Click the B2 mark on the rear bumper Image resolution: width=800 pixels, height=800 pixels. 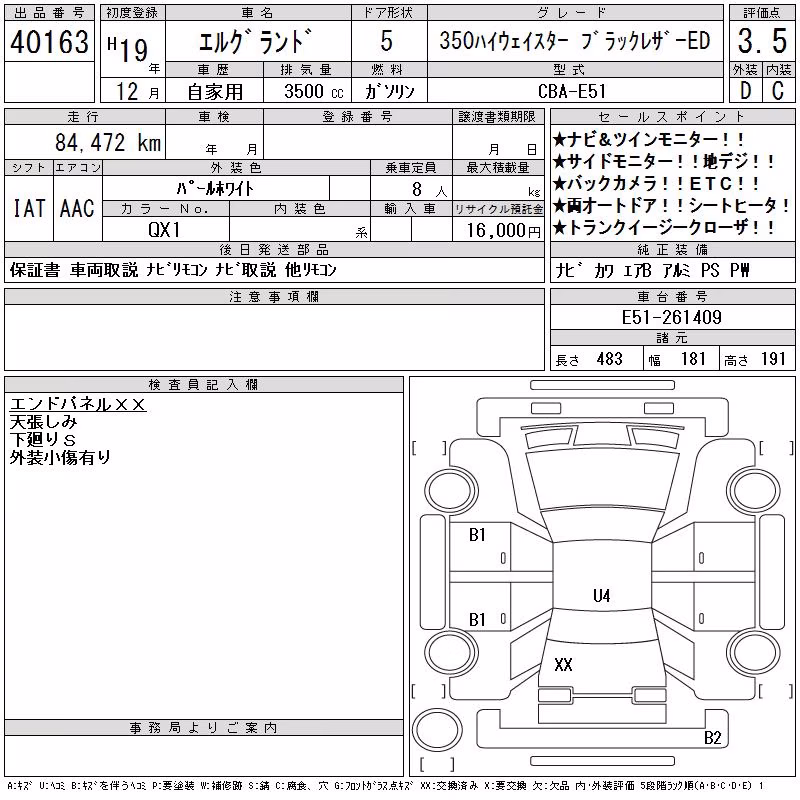(x=713, y=738)
